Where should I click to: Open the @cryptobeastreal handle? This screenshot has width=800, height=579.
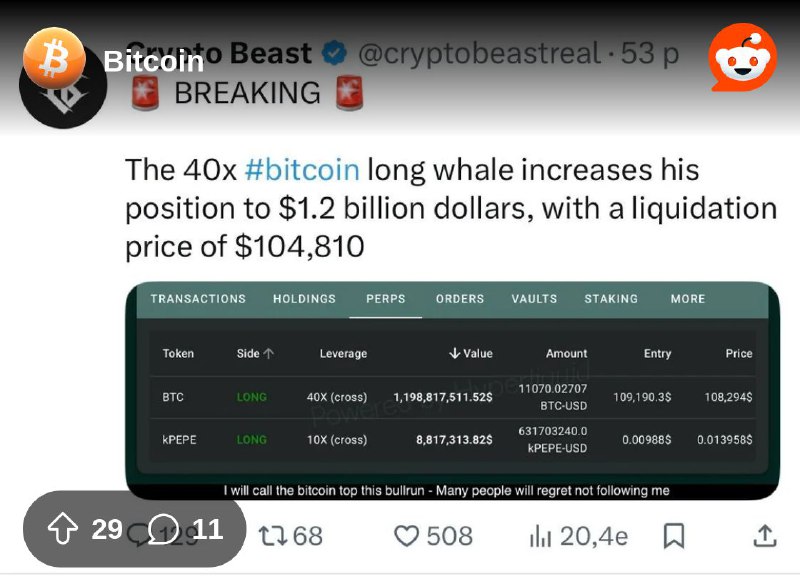coord(480,54)
